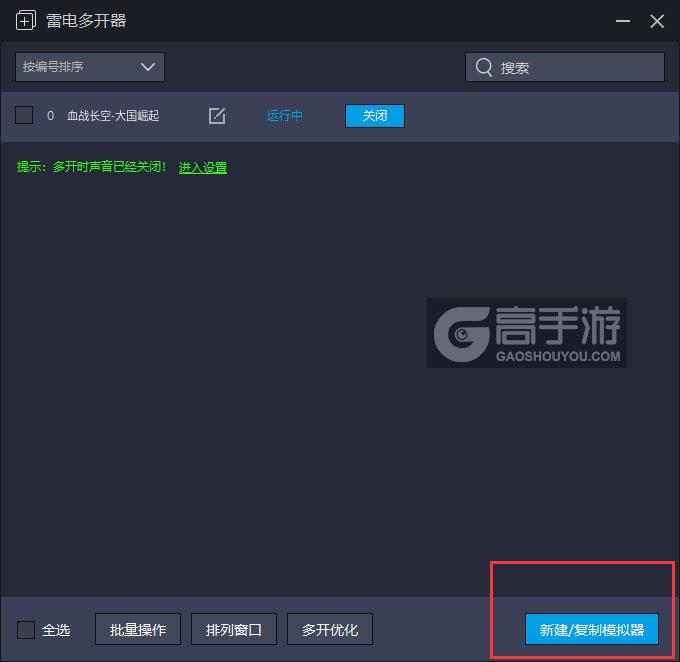
Task: Click into the 搜索 search field
Action: (565, 67)
